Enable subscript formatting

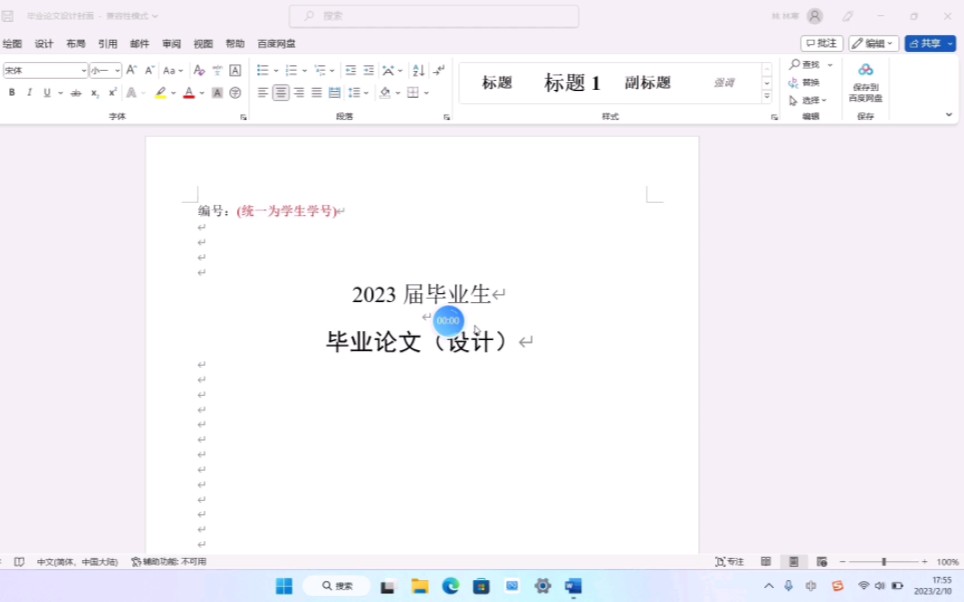point(95,93)
